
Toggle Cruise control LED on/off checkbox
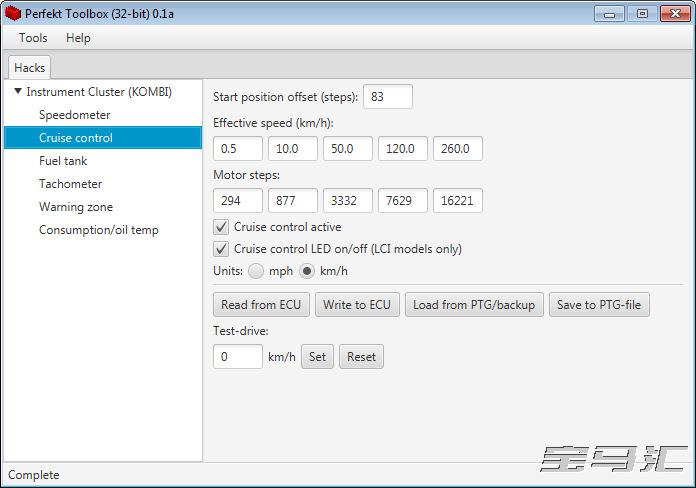pos(222,249)
